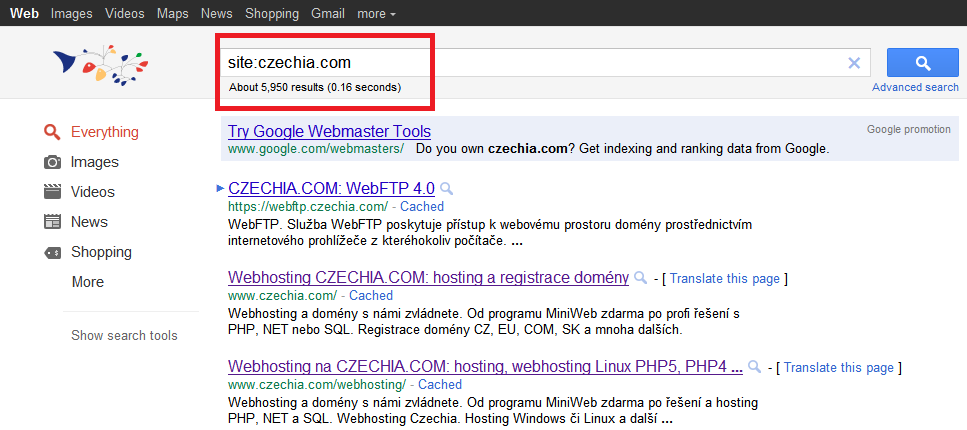Open cached copy of webftp.czechia.com result
The width and height of the screenshot is (967, 430).
tap(422, 207)
